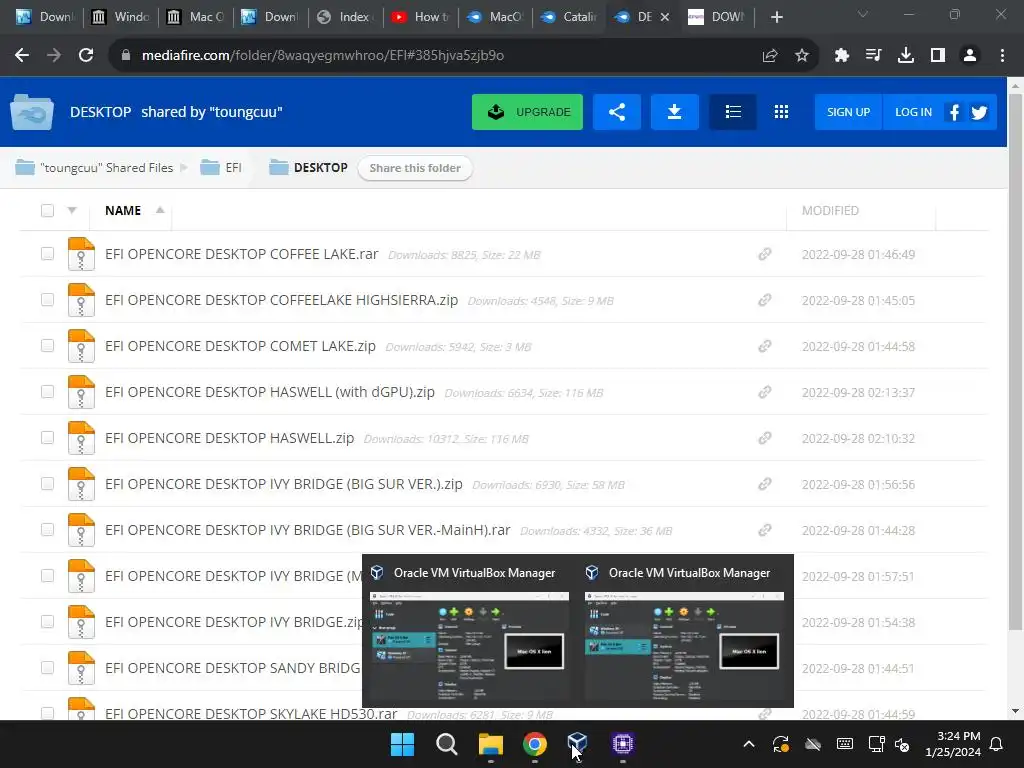
Task: Go back to previous page
Action: click(x=22, y=56)
